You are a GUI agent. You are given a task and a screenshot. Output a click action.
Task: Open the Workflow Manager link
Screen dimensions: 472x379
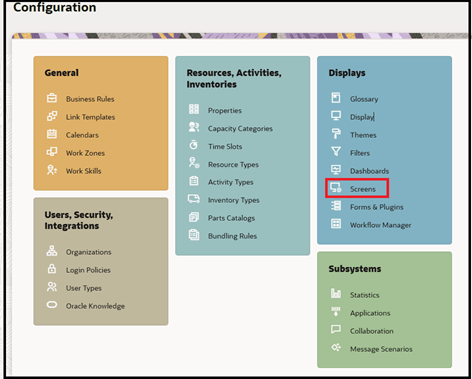(380, 225)
